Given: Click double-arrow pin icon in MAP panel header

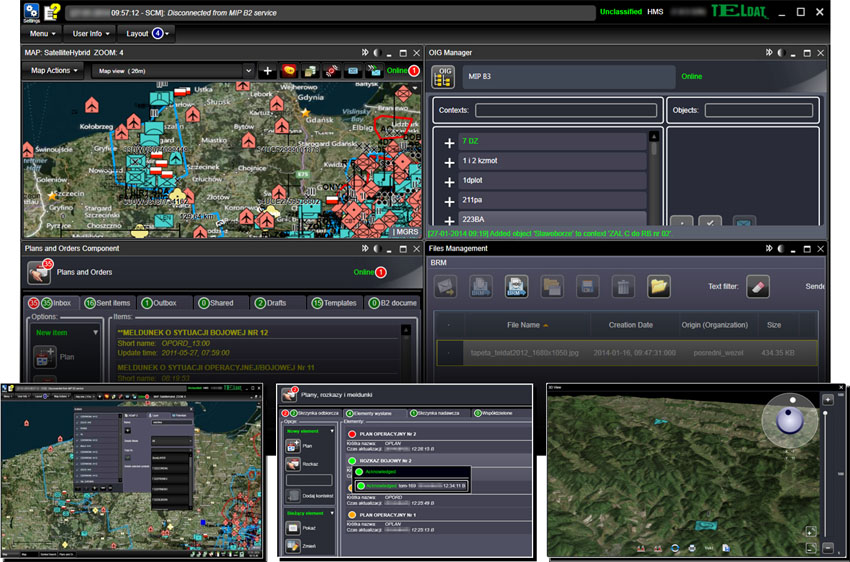Looking at the screenshot, I should (x=365, y=53).
